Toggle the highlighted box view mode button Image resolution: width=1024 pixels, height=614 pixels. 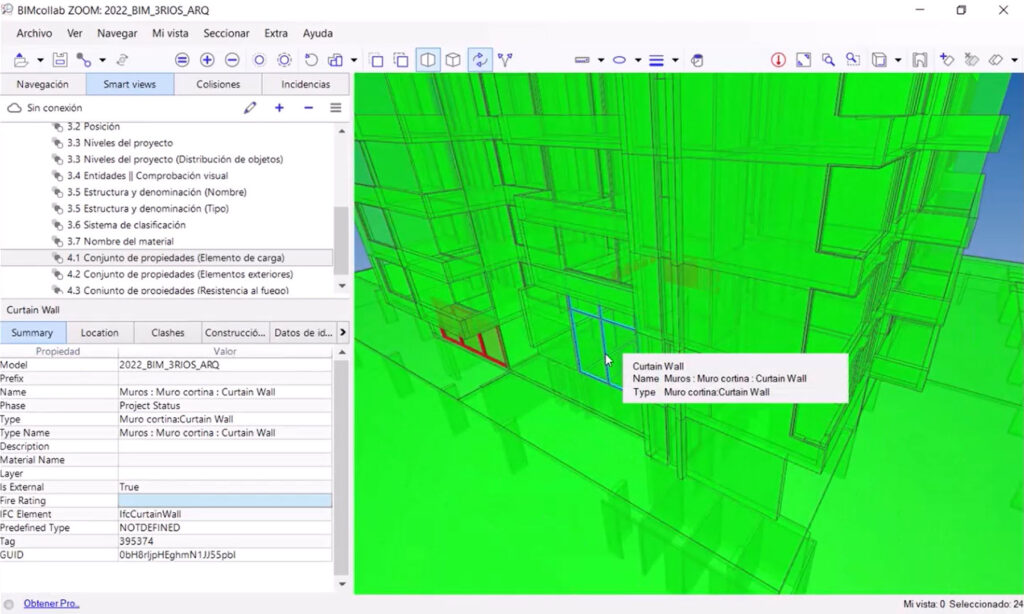pyautogui.click(x=428, y=60)
